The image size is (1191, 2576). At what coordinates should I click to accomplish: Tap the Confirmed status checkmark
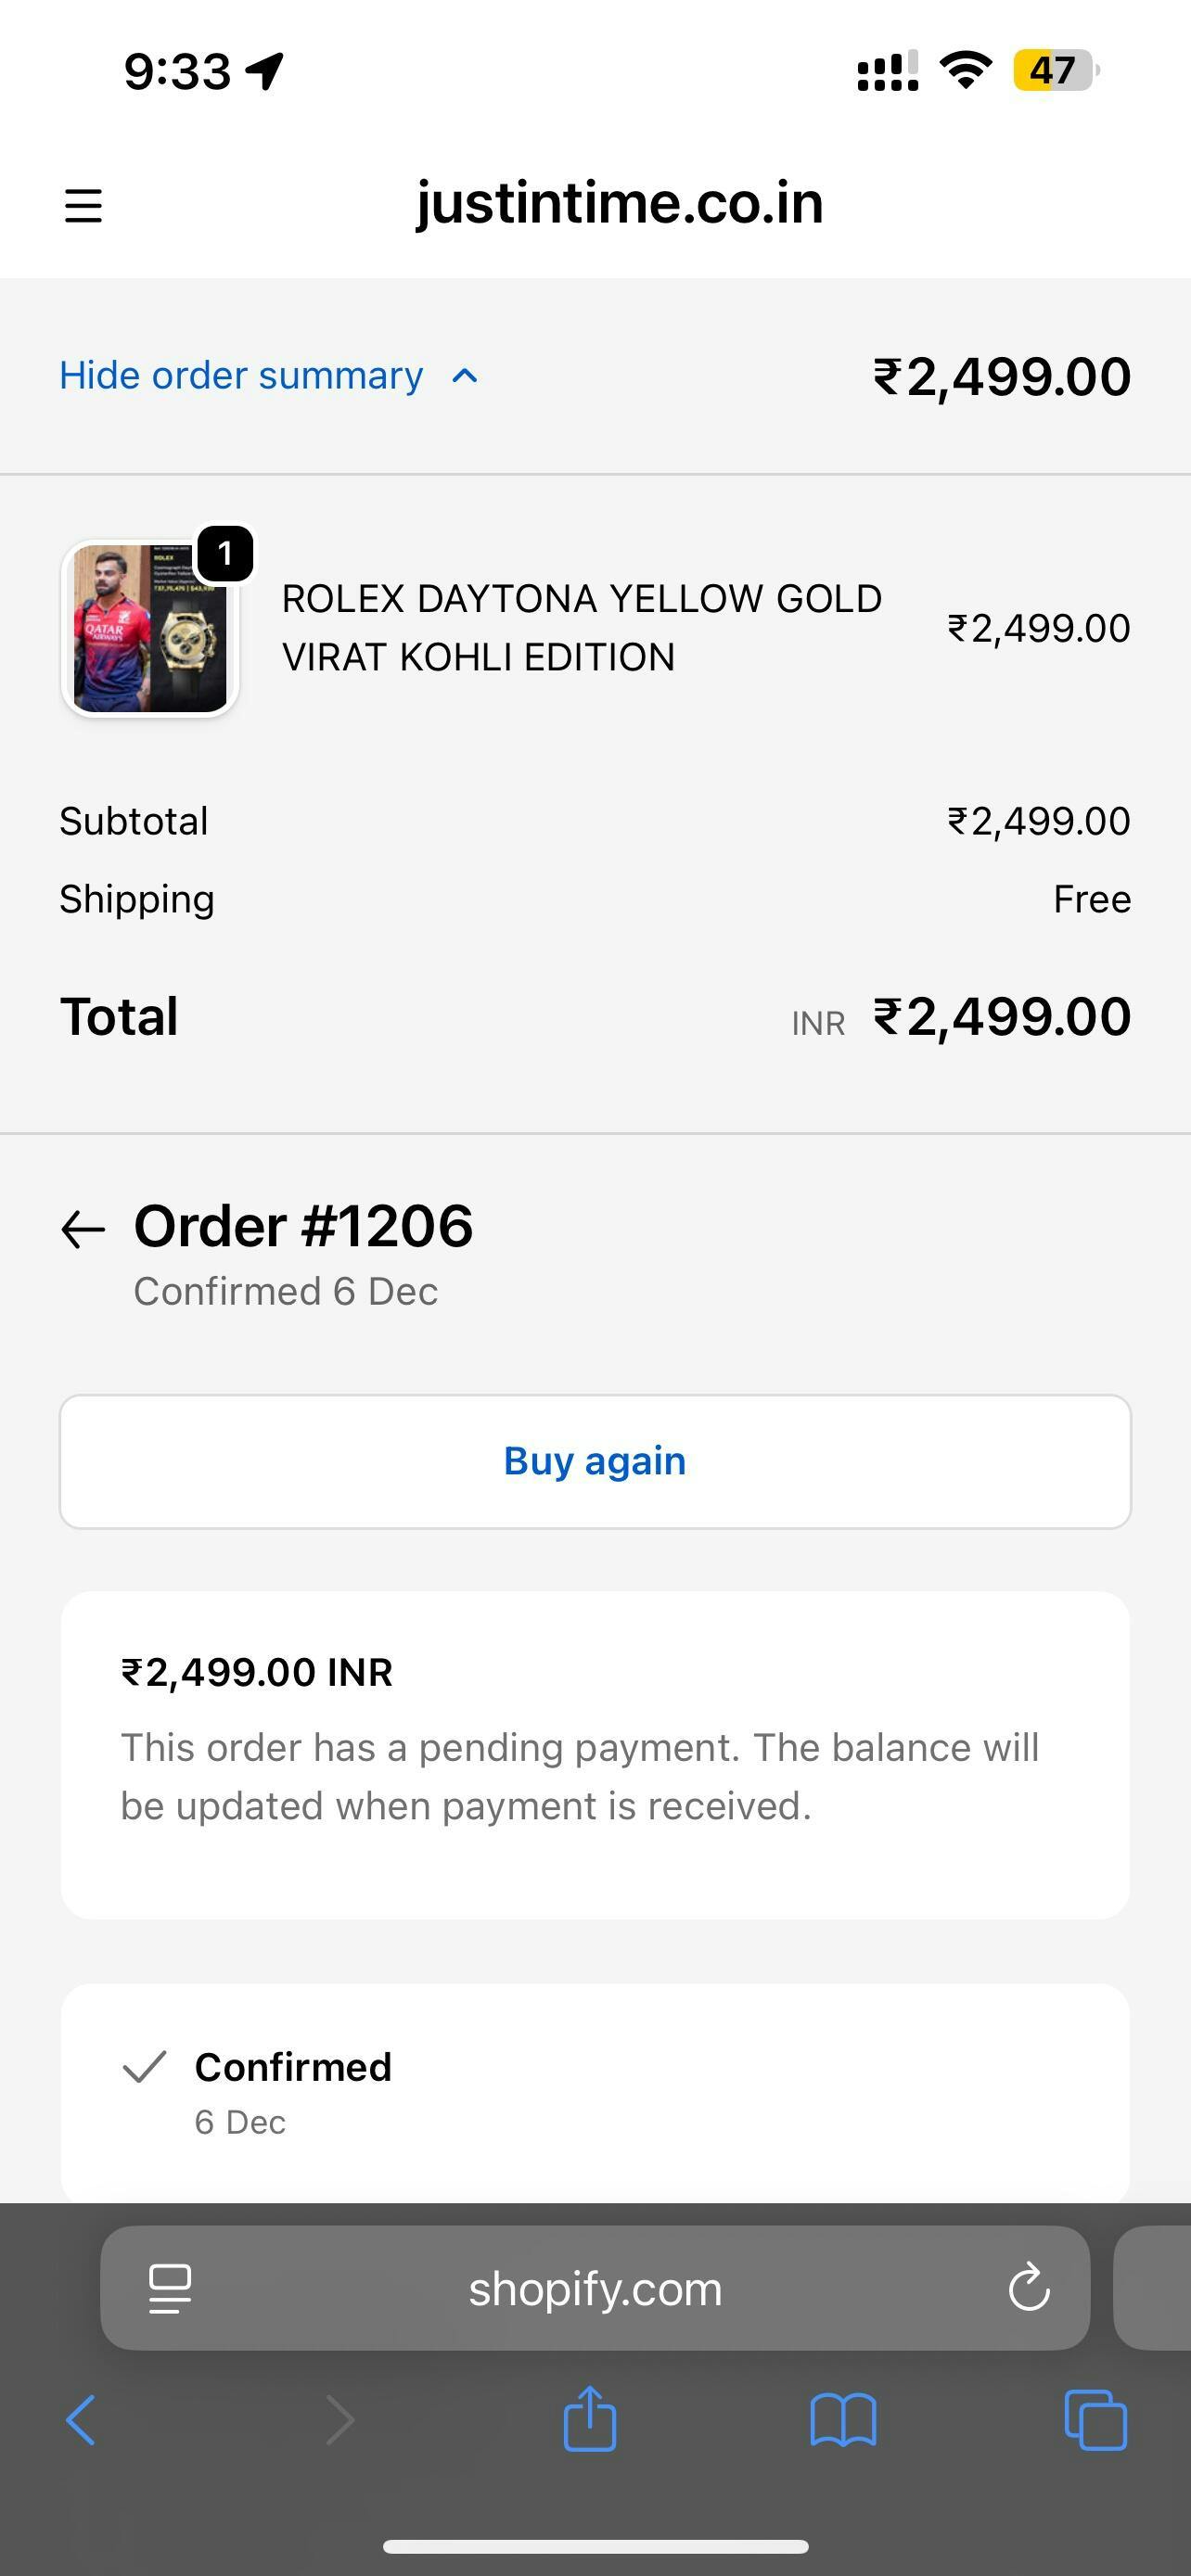click(x=144, y=2066)
